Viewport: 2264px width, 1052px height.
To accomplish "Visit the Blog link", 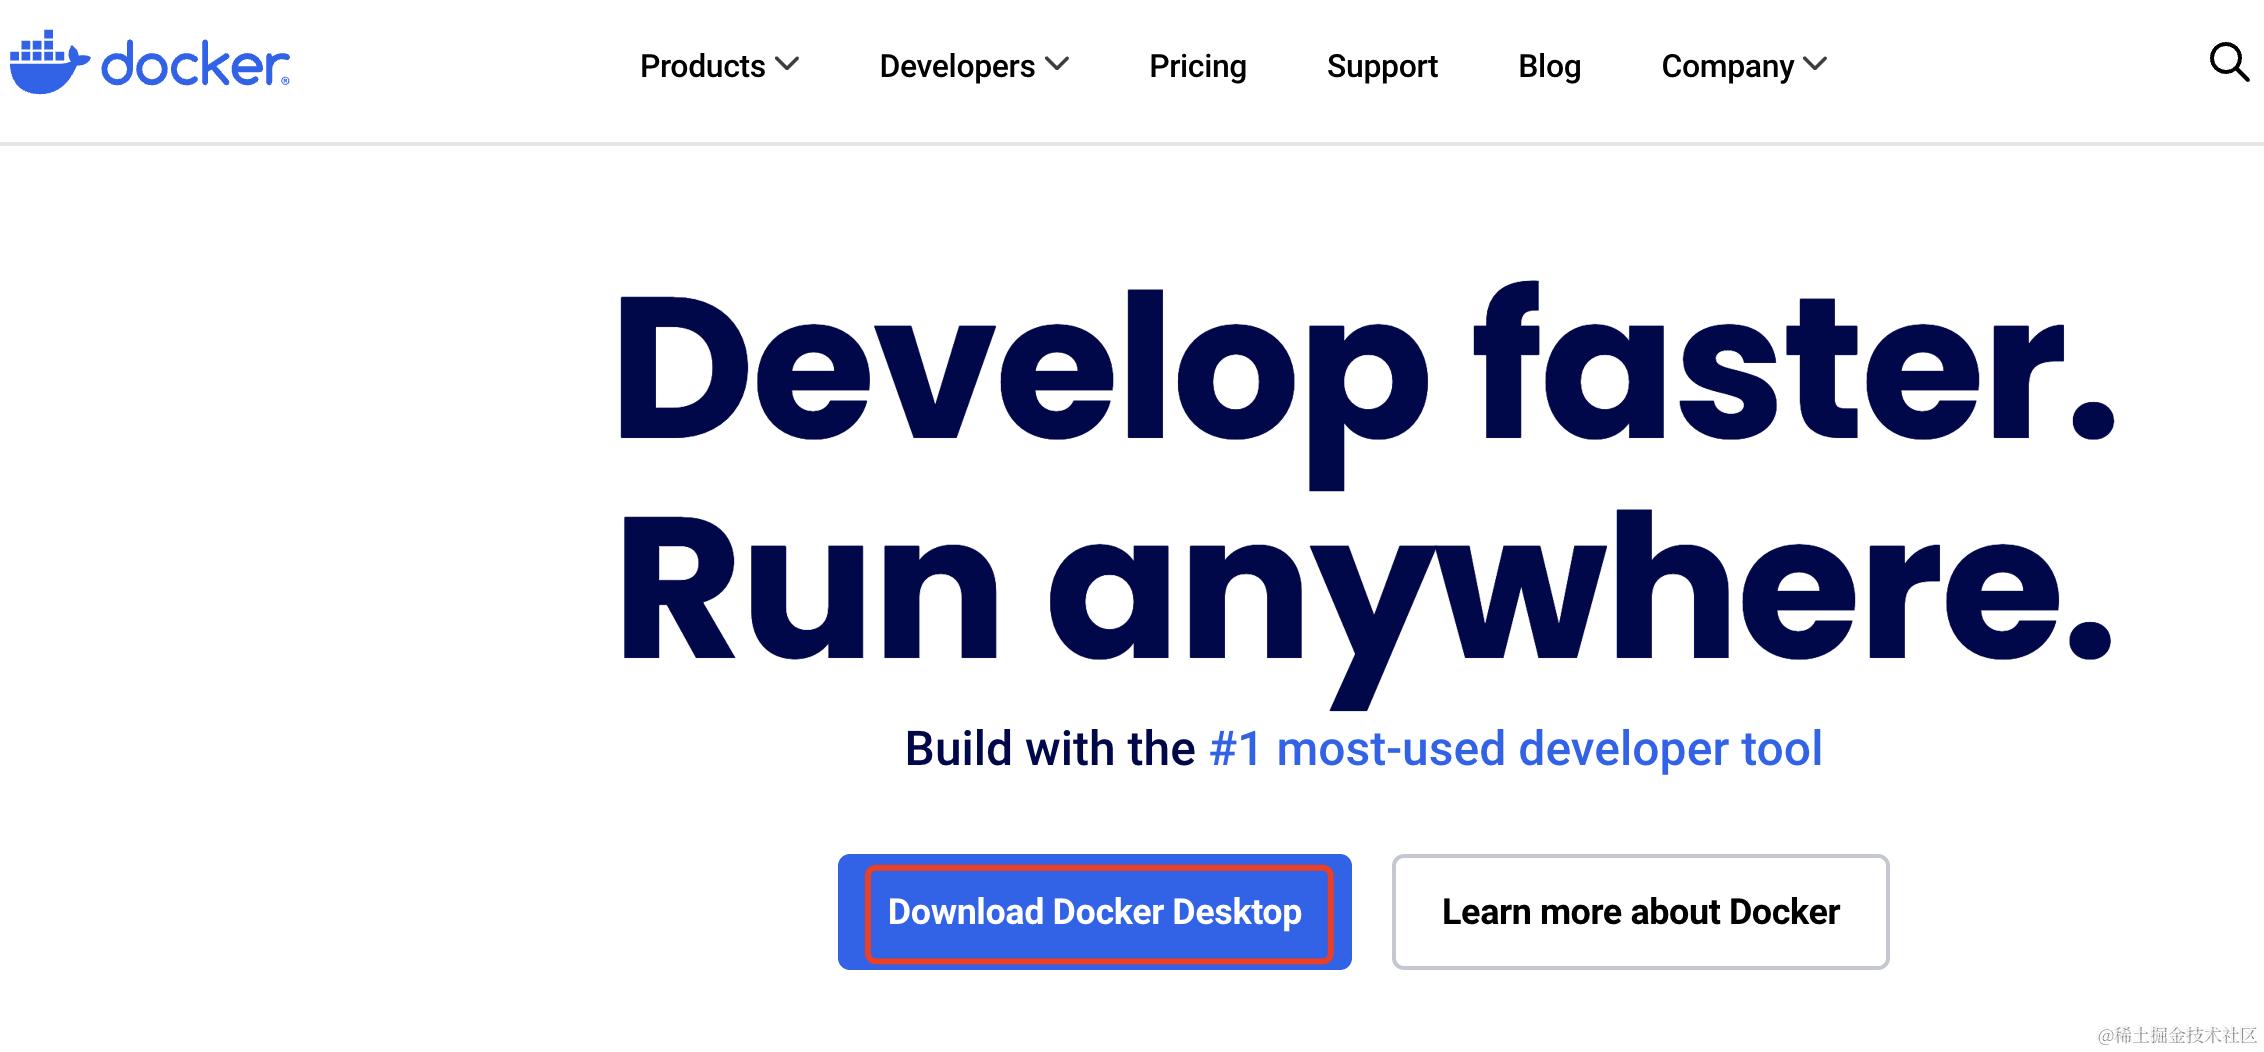I will [1549, 66].
